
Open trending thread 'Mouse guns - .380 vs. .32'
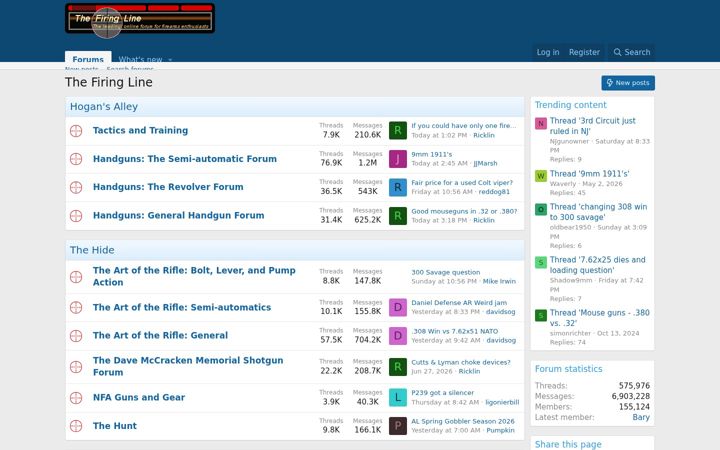tap(600, 318)
